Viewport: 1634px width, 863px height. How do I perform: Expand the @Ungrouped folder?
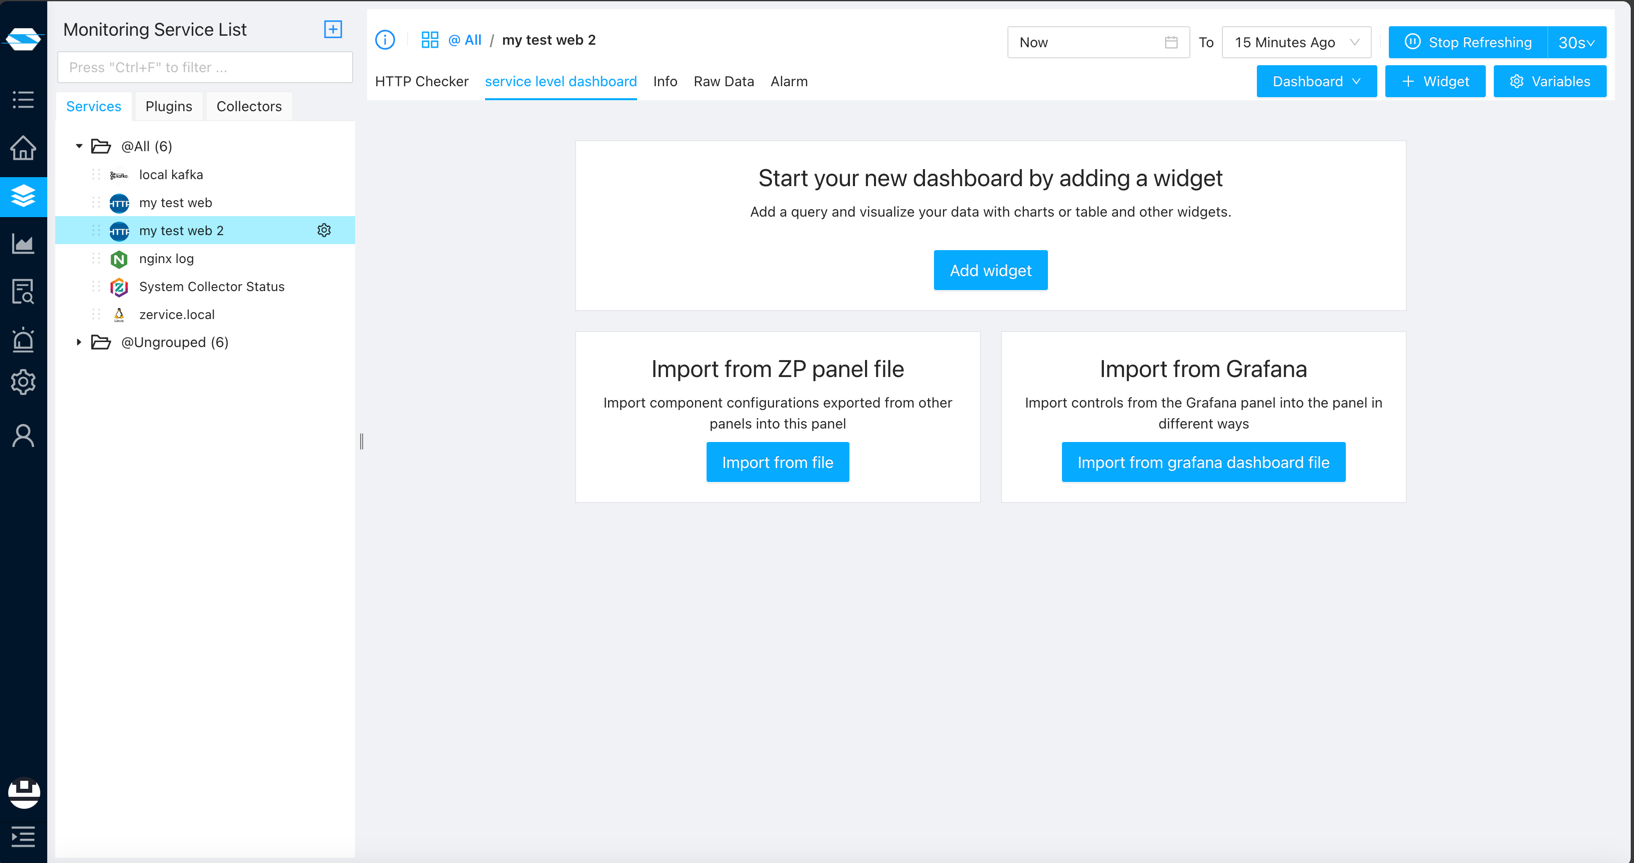pyautogui.click(x=79, y=342)
